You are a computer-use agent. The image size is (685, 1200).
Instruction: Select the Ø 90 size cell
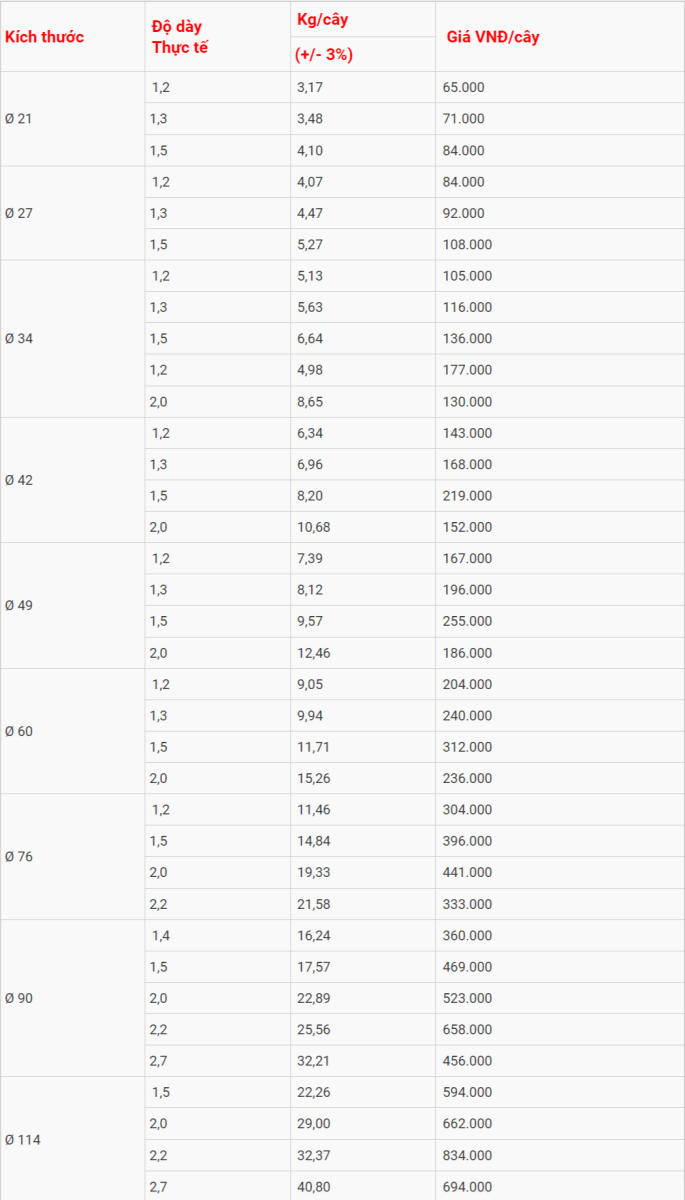pos(72,998)
